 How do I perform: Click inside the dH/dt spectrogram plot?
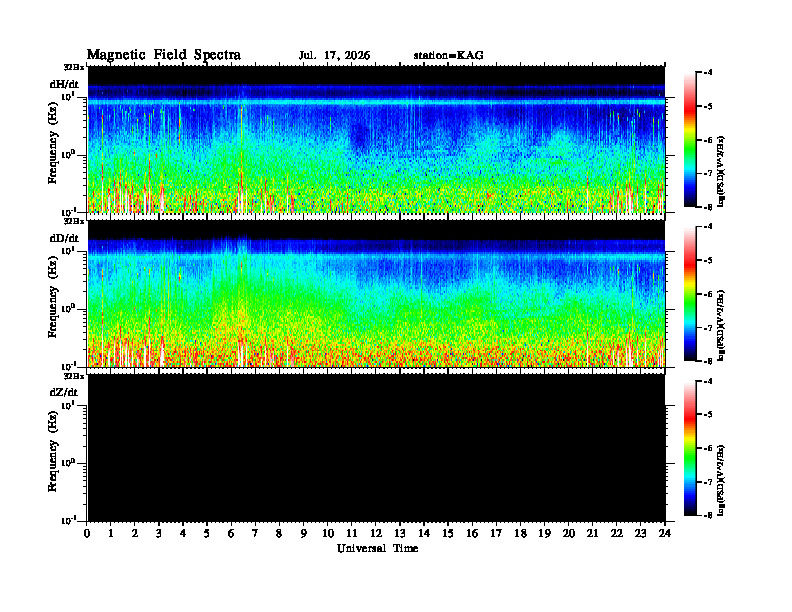click(x=376, y=139)
